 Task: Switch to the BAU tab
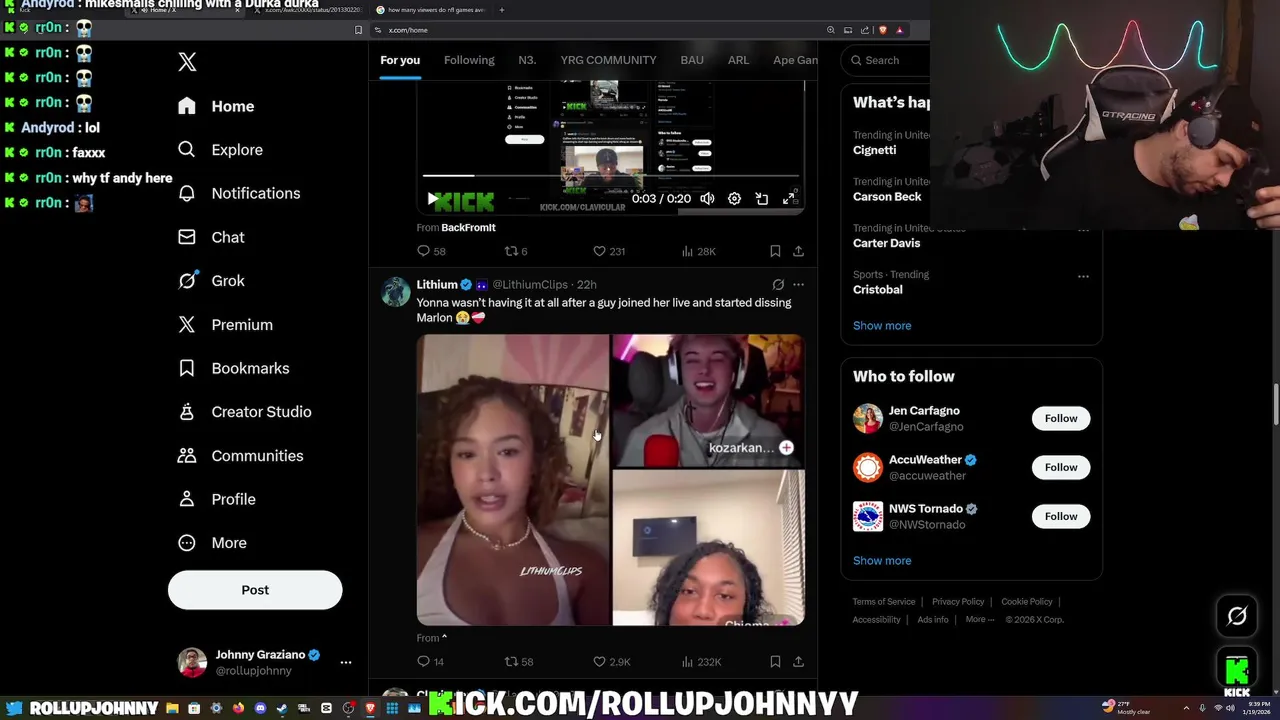(692, 60)
